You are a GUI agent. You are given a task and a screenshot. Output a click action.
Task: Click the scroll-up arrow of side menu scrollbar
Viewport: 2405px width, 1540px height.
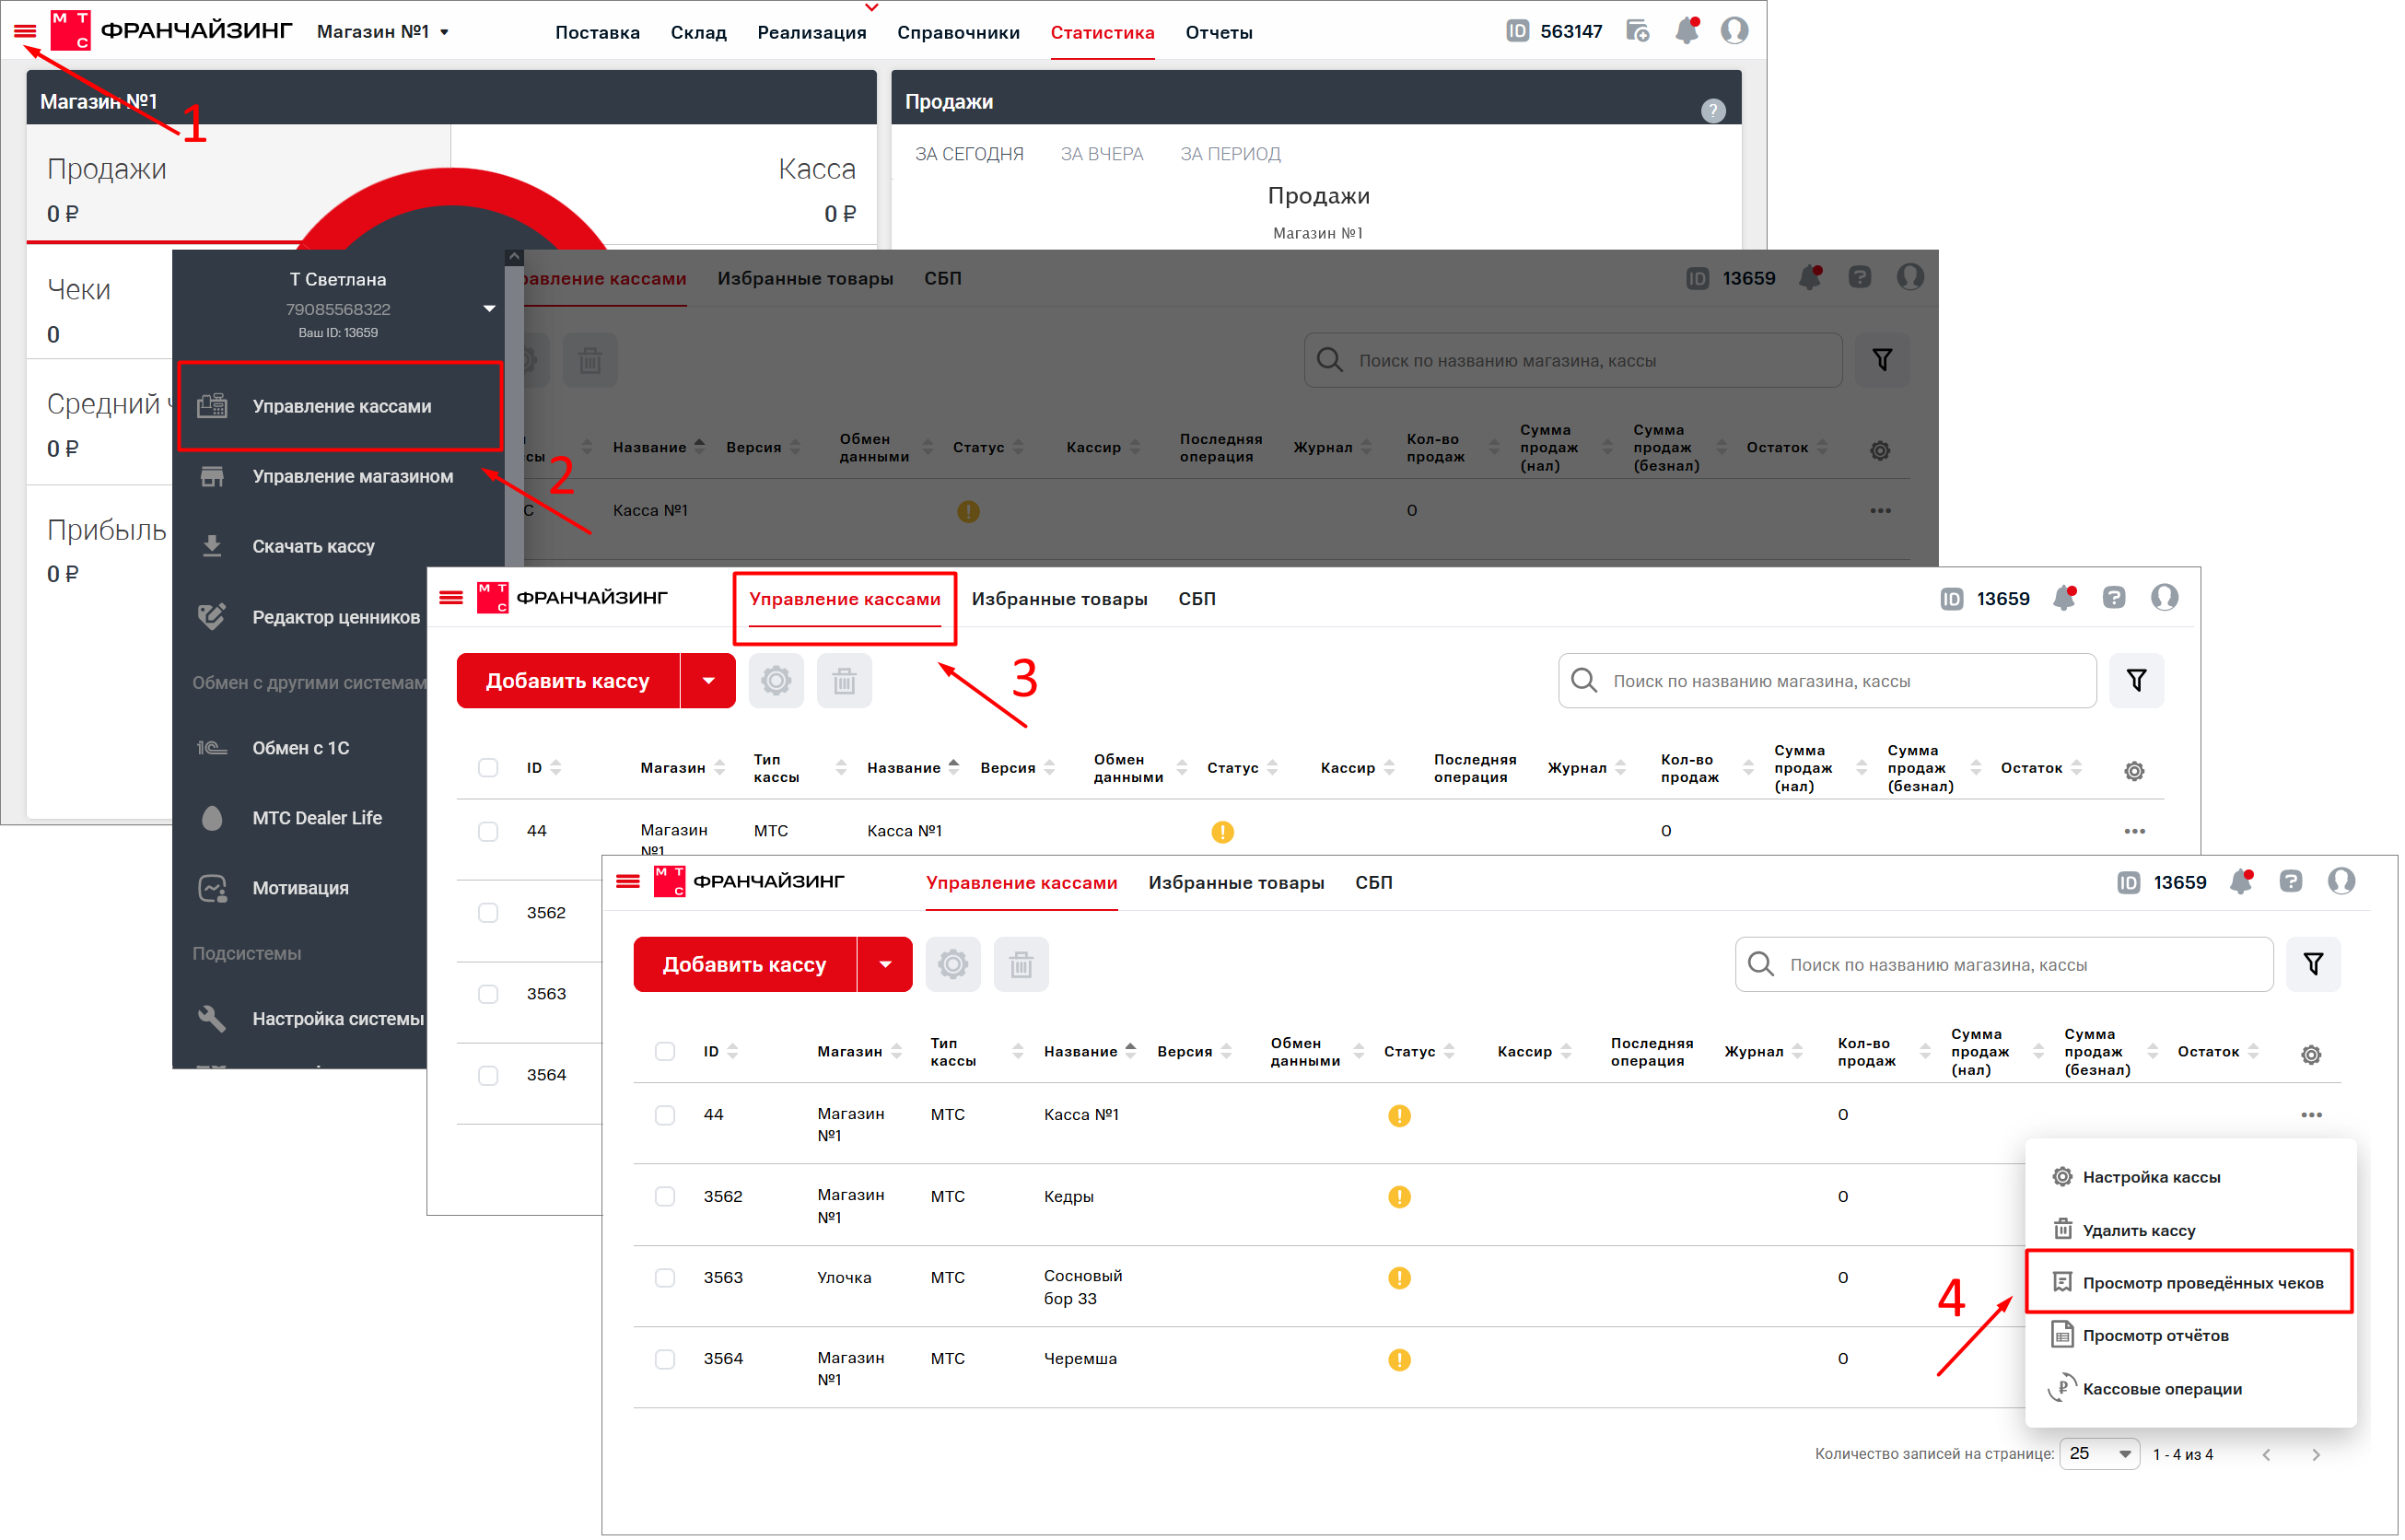pyautogui.click(x=514, y=257)
